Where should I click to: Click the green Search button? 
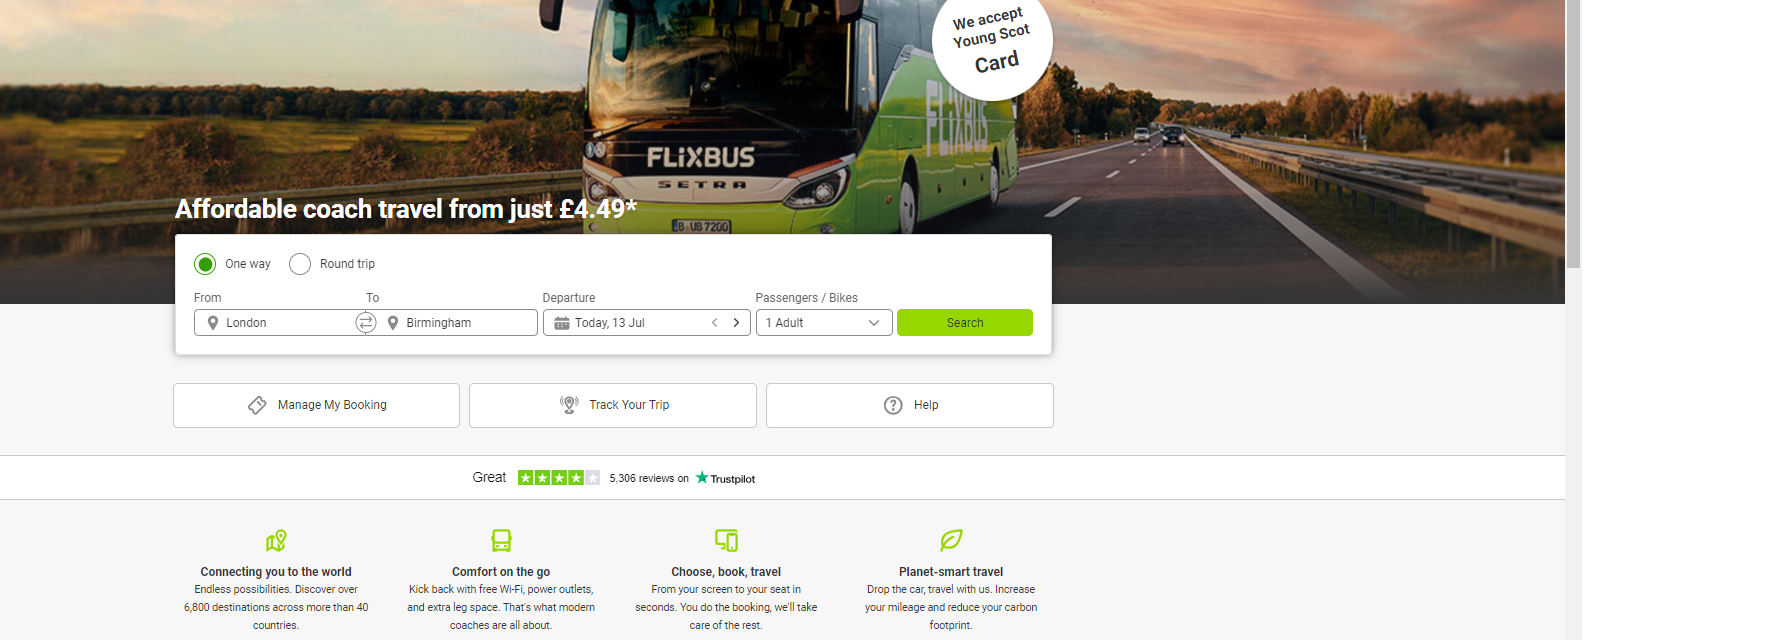965,323
